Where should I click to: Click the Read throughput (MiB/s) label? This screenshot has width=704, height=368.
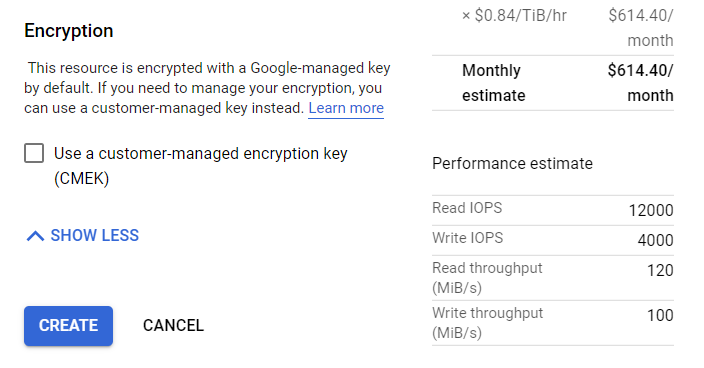tap(487, 278)
